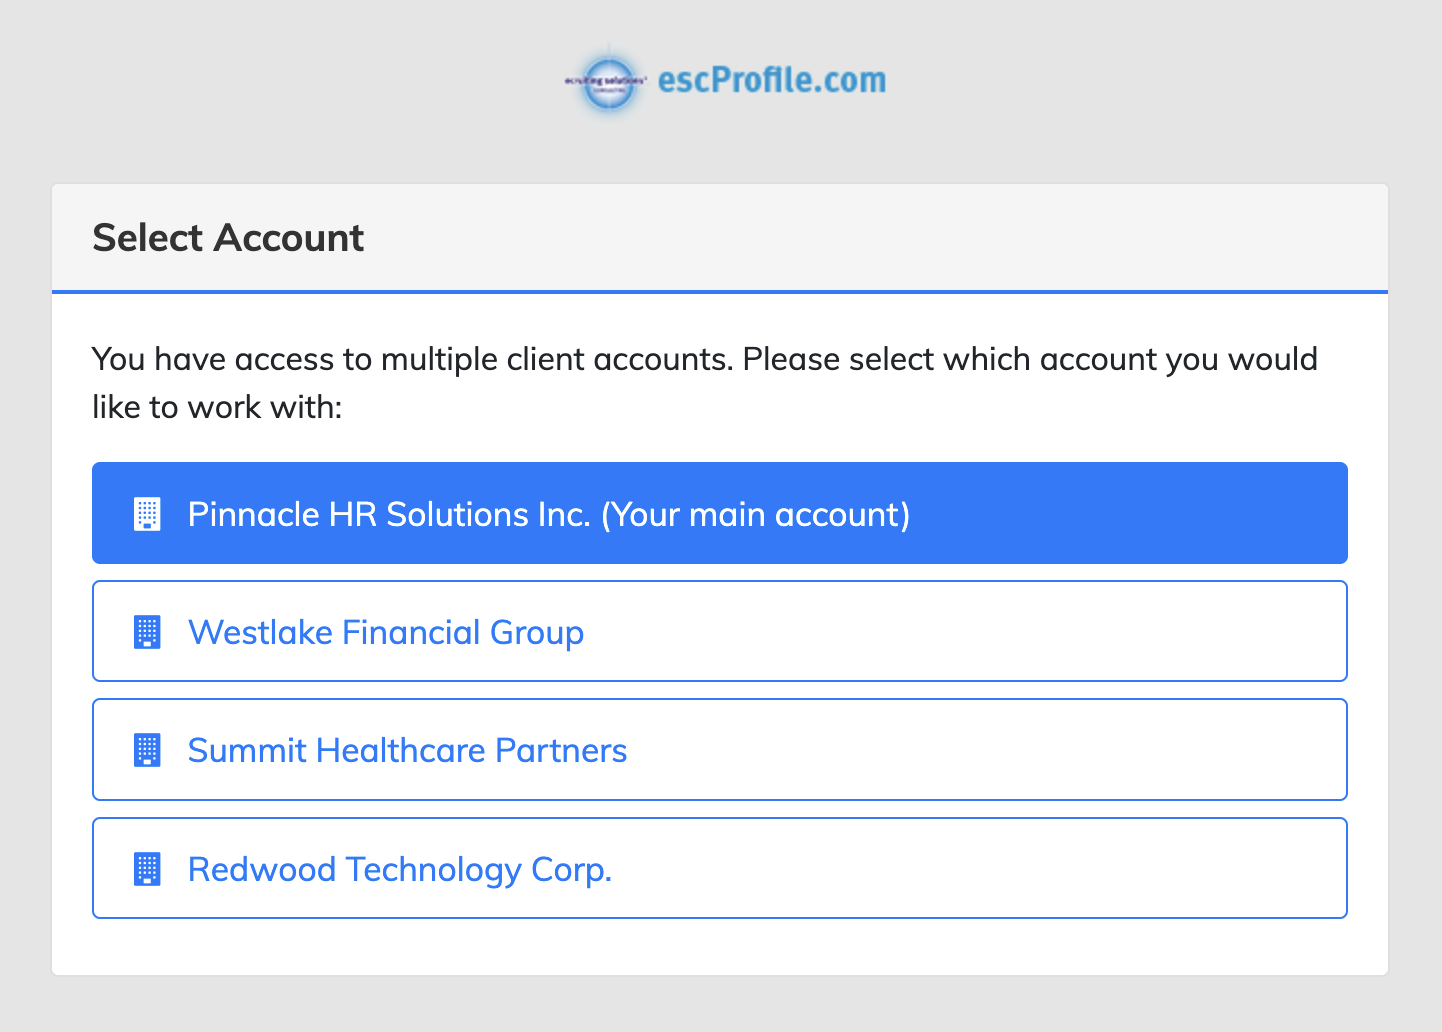Click the building icon beside Summit Healthcare Partners
The width and height of the screenshot is (1442, 1032).
(148, 749)
